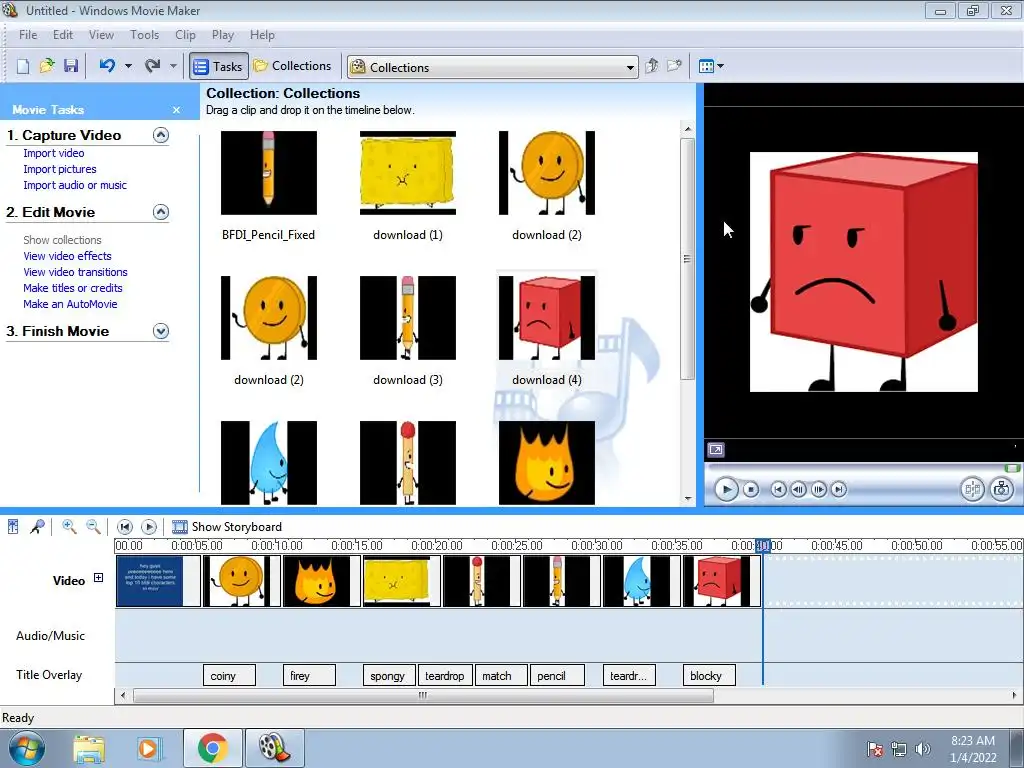The width and height of the screenshot is (1024, 768).
Task: Select the blue title clip on timeline
Action: (x=158, y=581)
